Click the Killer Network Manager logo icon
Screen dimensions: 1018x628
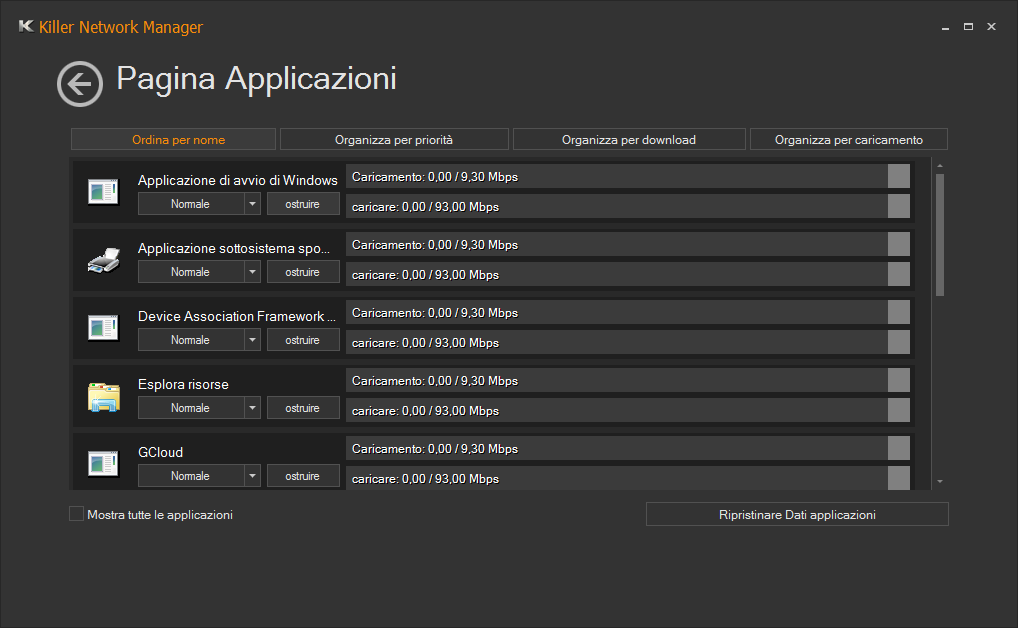[x=26, y=27]
